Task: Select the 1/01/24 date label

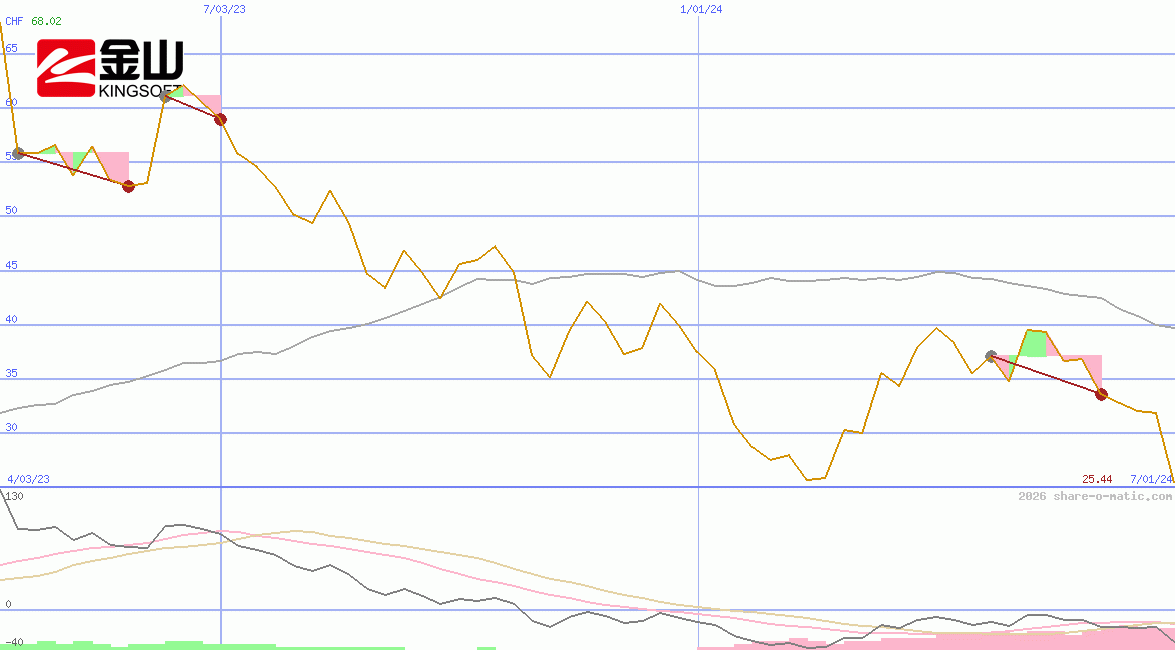Action: (701, 9)
